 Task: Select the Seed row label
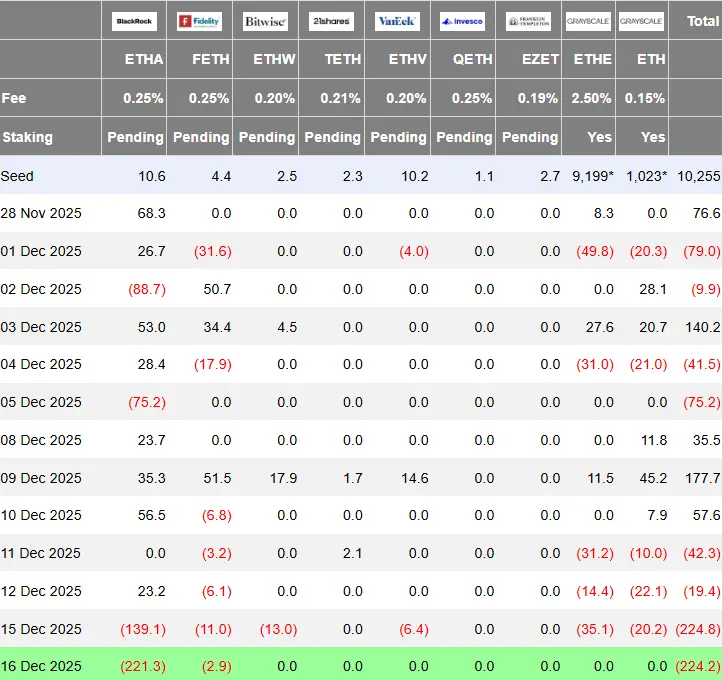click(x=17, y=176)
